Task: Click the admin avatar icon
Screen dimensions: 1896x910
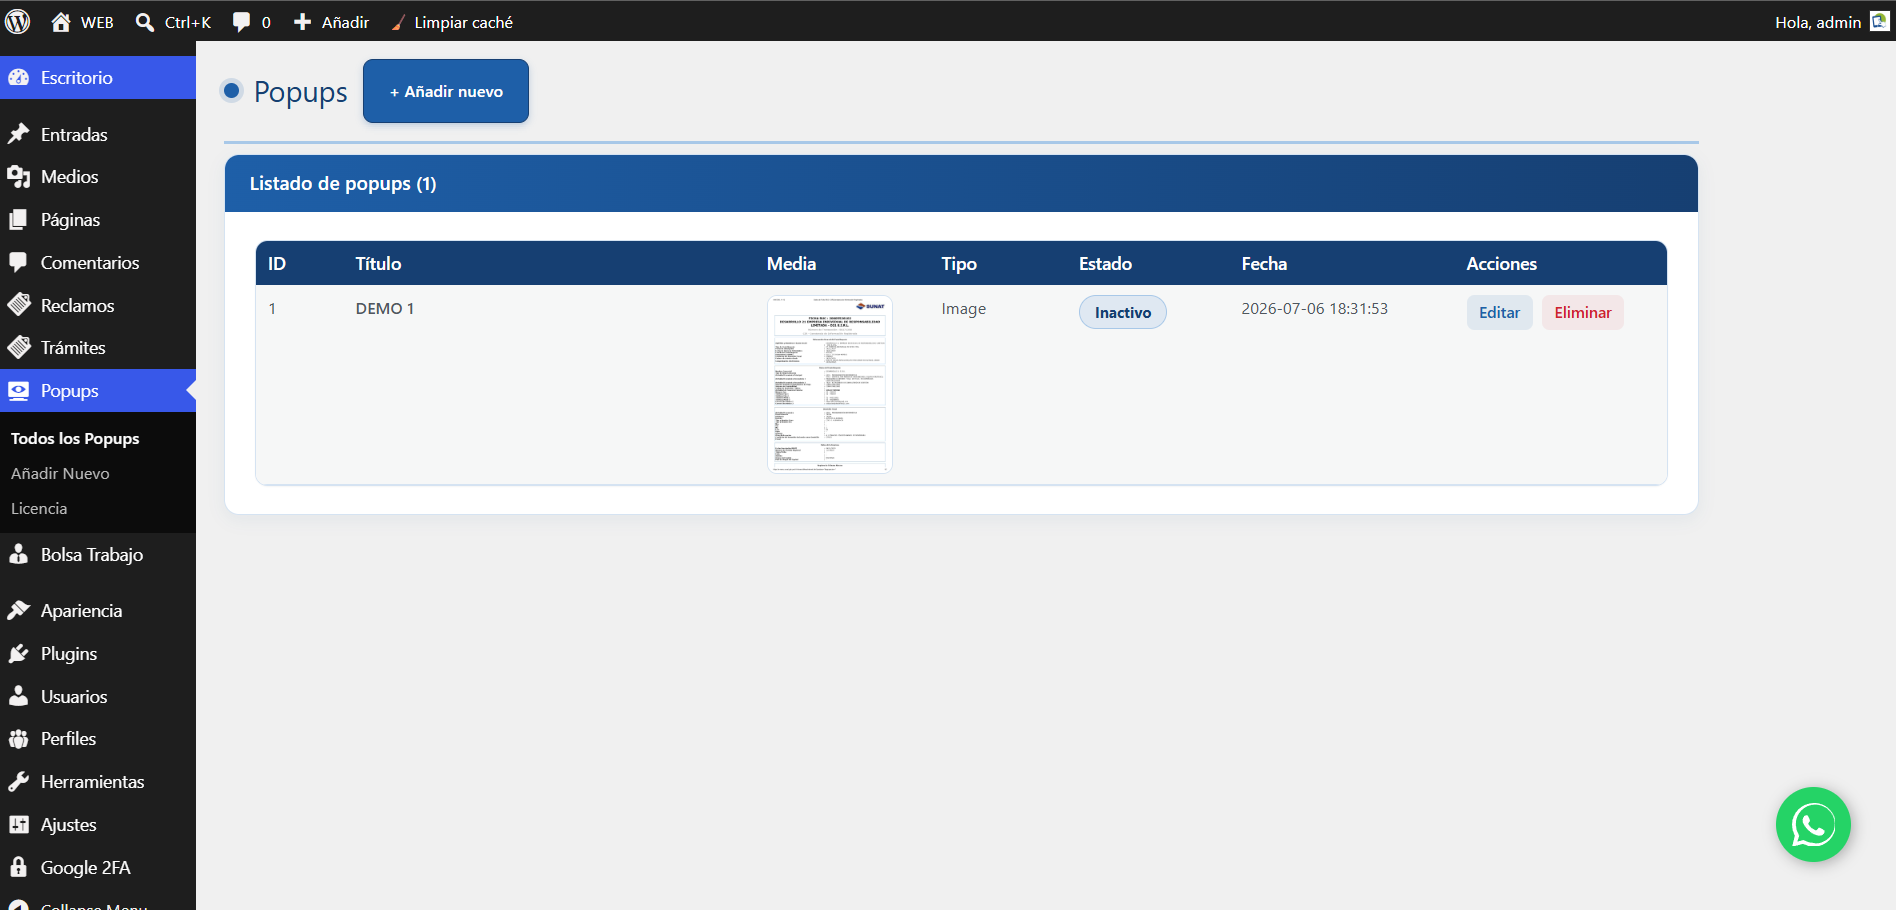Action: point(1880,21)
